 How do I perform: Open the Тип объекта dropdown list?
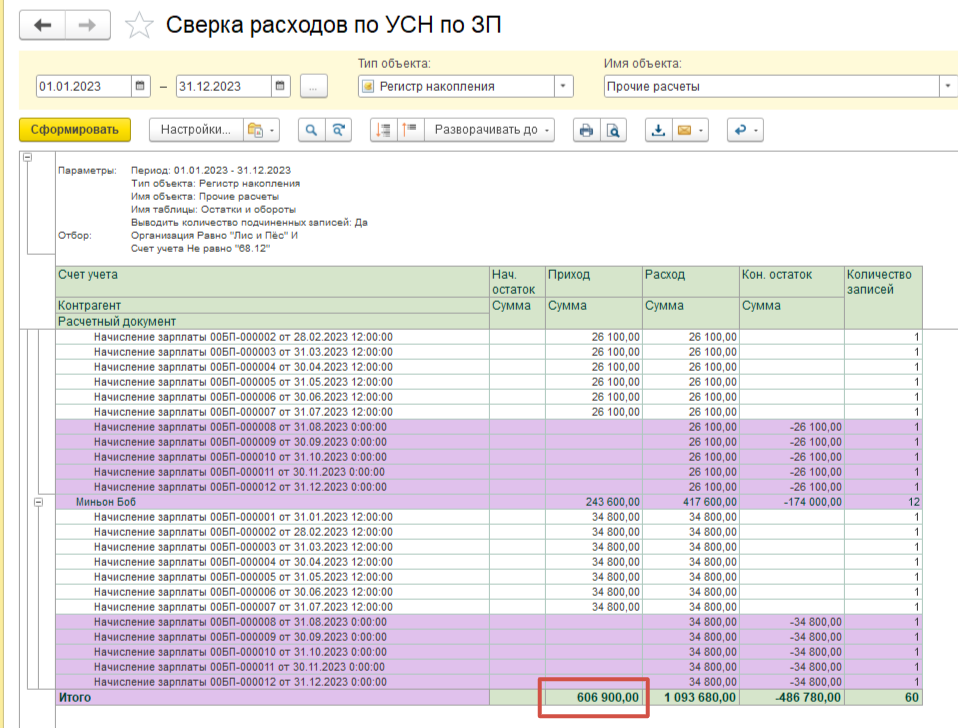point(563,86)
